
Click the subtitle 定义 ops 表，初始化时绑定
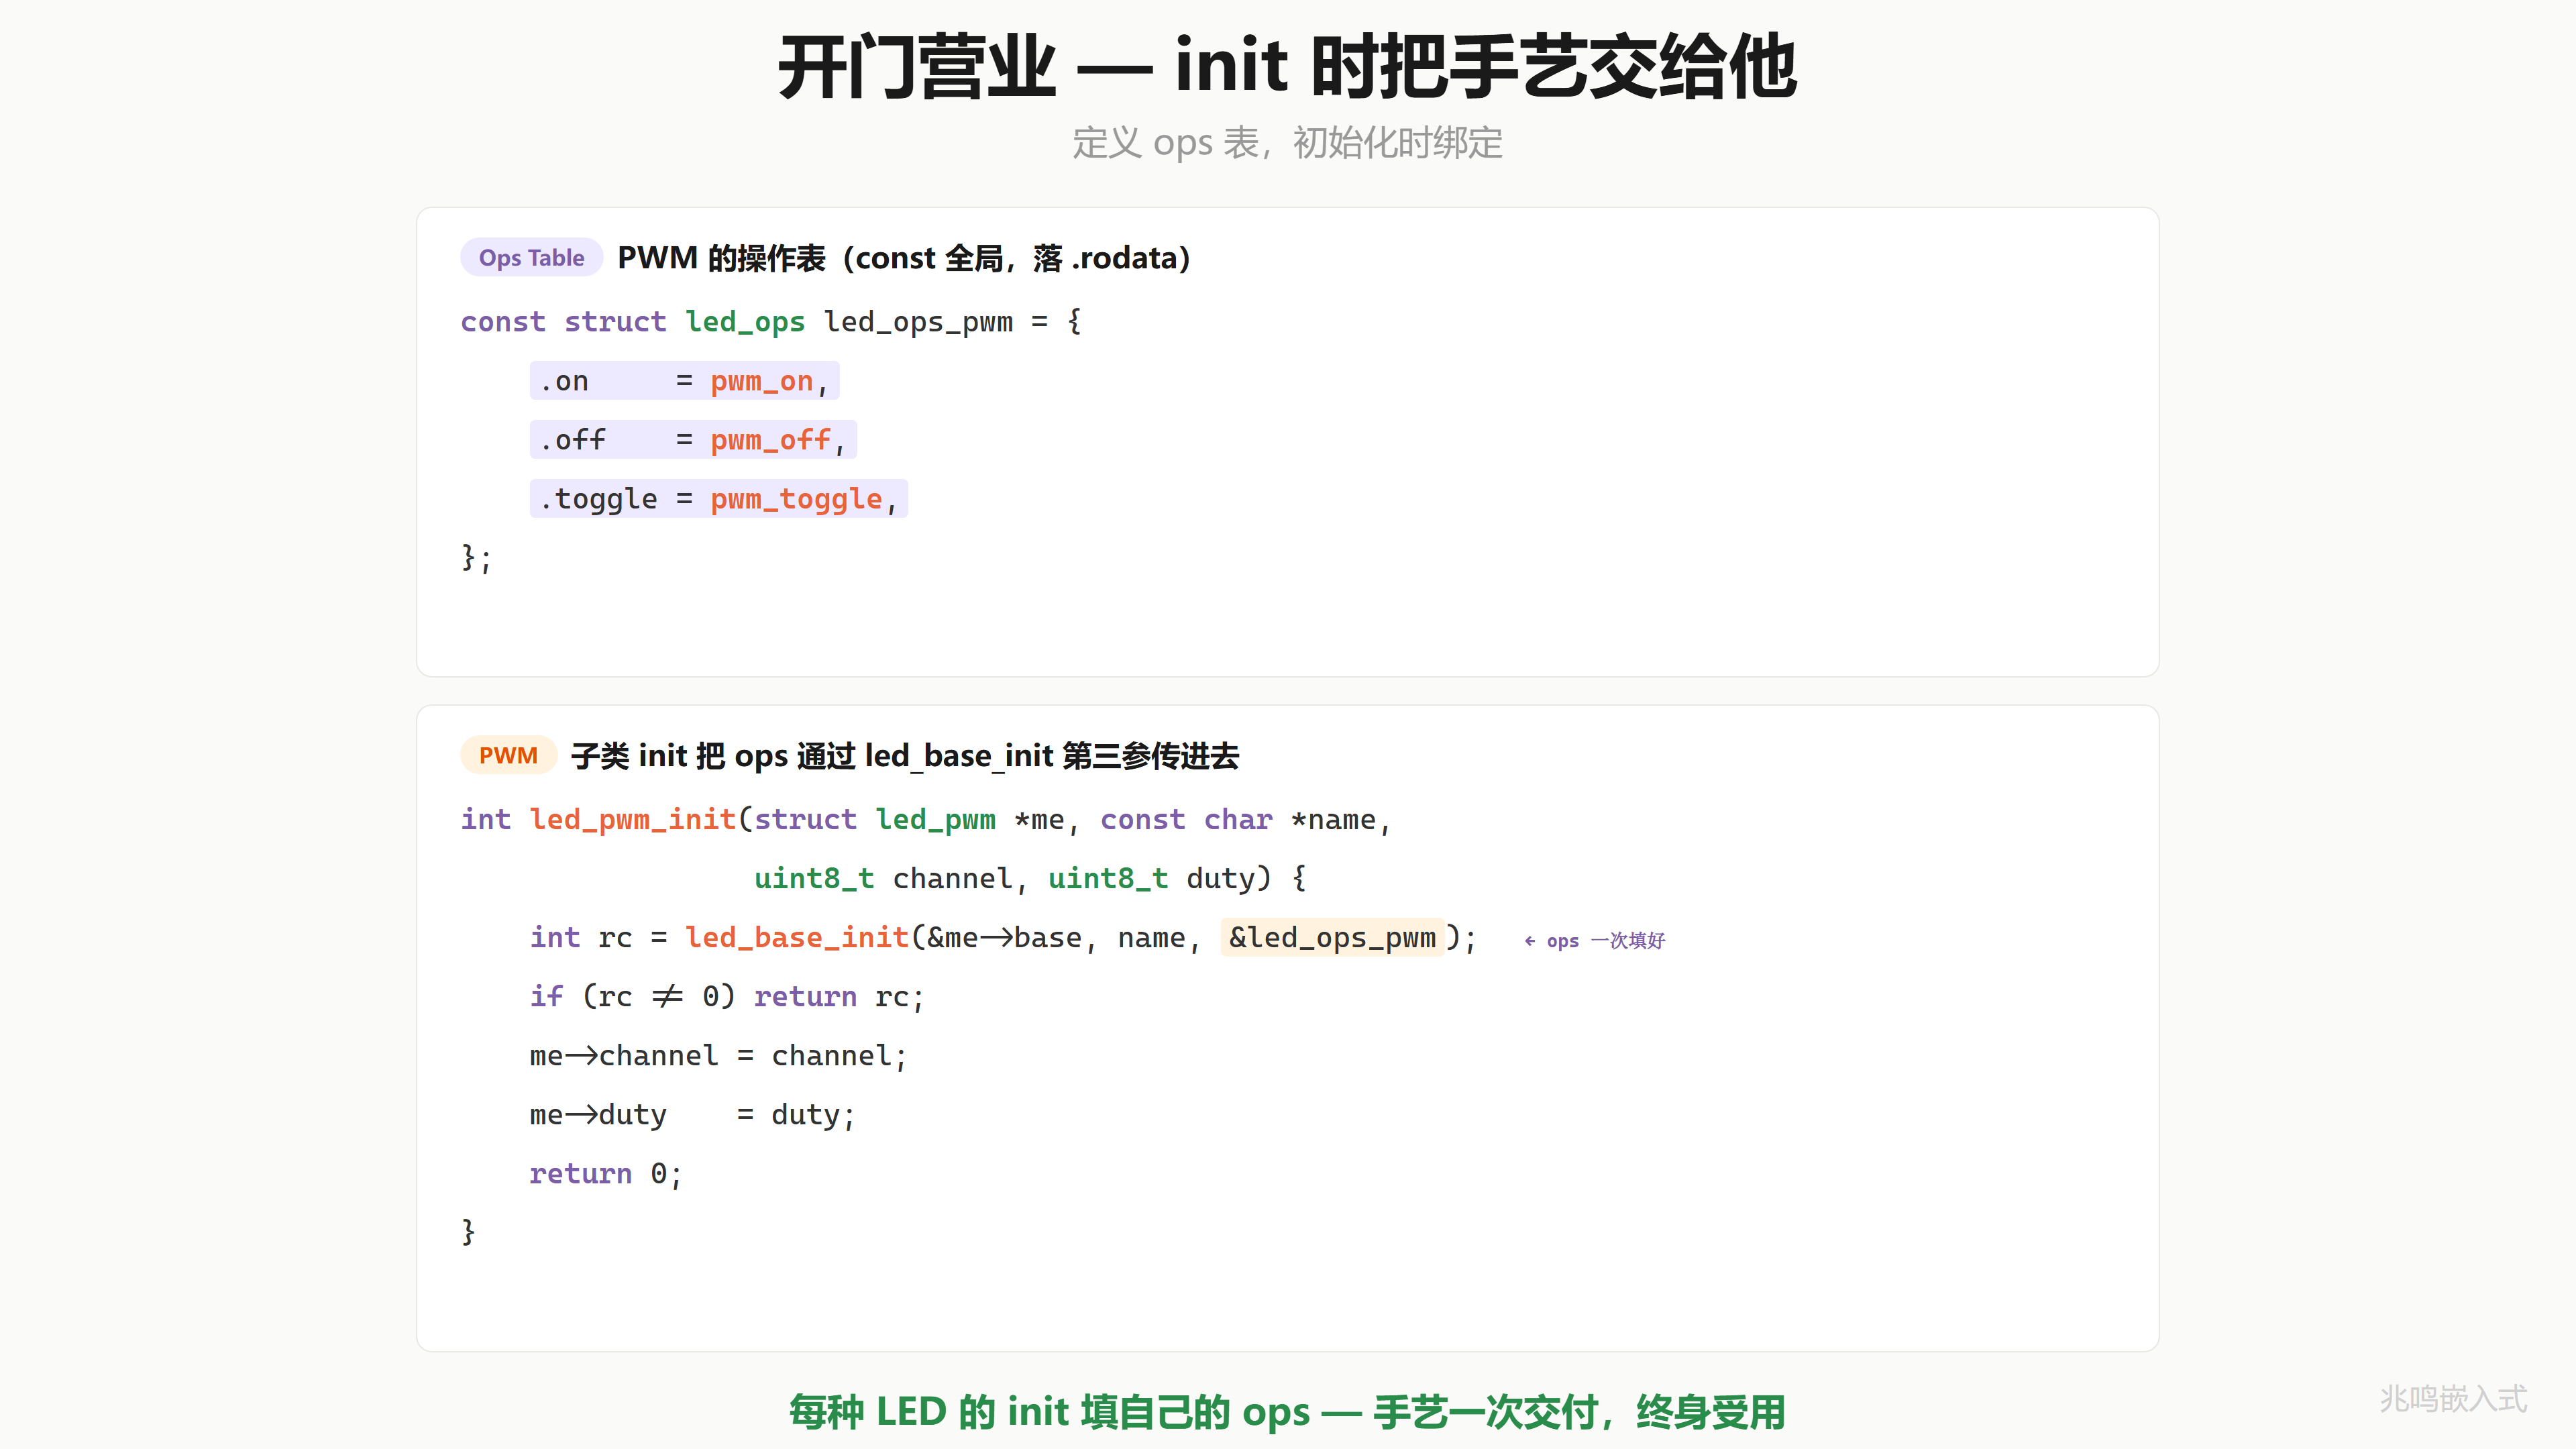(1287, 143)
